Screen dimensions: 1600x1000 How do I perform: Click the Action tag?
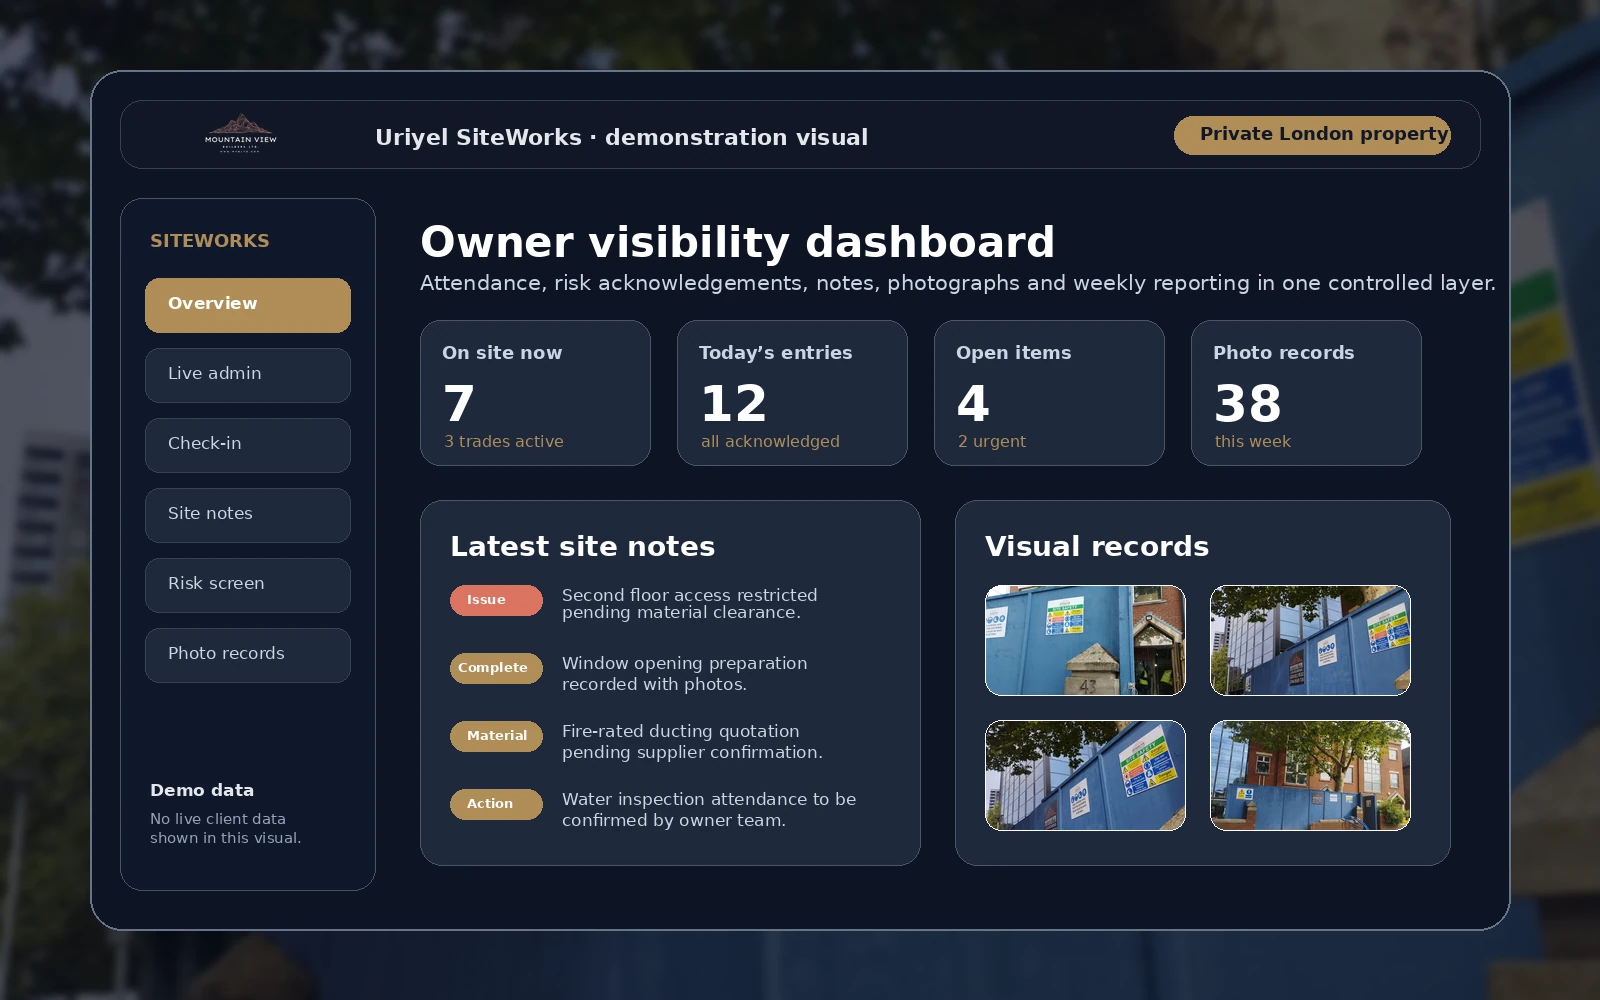pos(496,804)
